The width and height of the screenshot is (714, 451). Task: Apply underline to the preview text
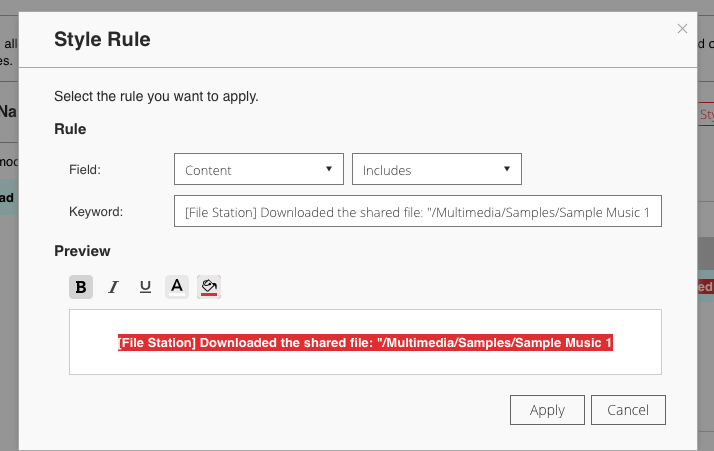click(x=145, y=287)
